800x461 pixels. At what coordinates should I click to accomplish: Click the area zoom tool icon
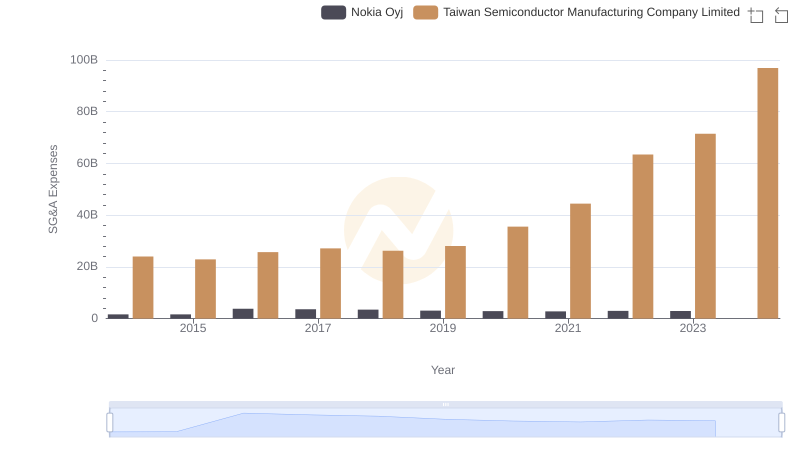click(756, 15)
